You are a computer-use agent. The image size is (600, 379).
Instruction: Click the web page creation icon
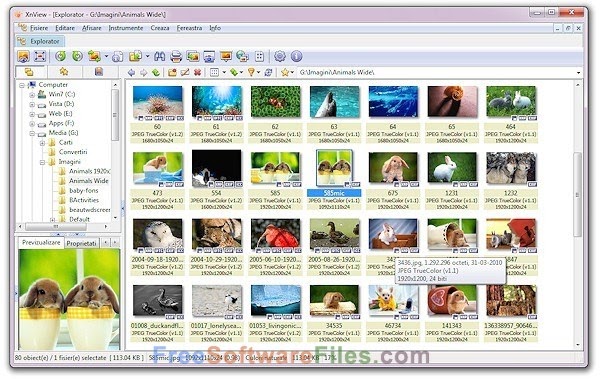[x=243, y=57]
